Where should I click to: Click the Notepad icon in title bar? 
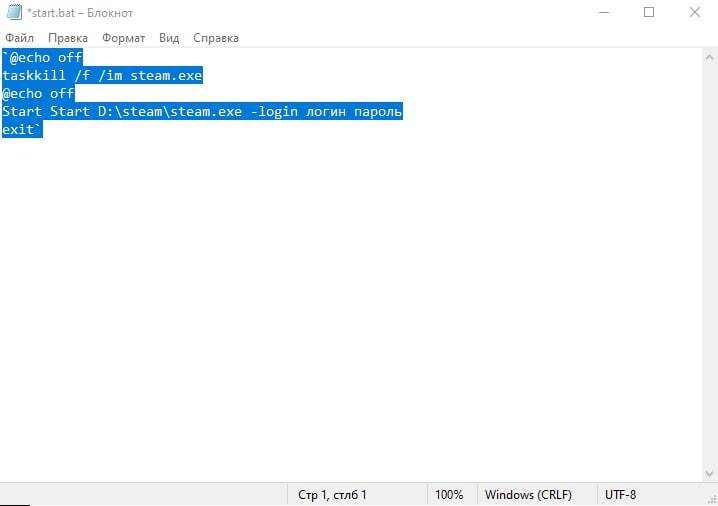point(14,12)
